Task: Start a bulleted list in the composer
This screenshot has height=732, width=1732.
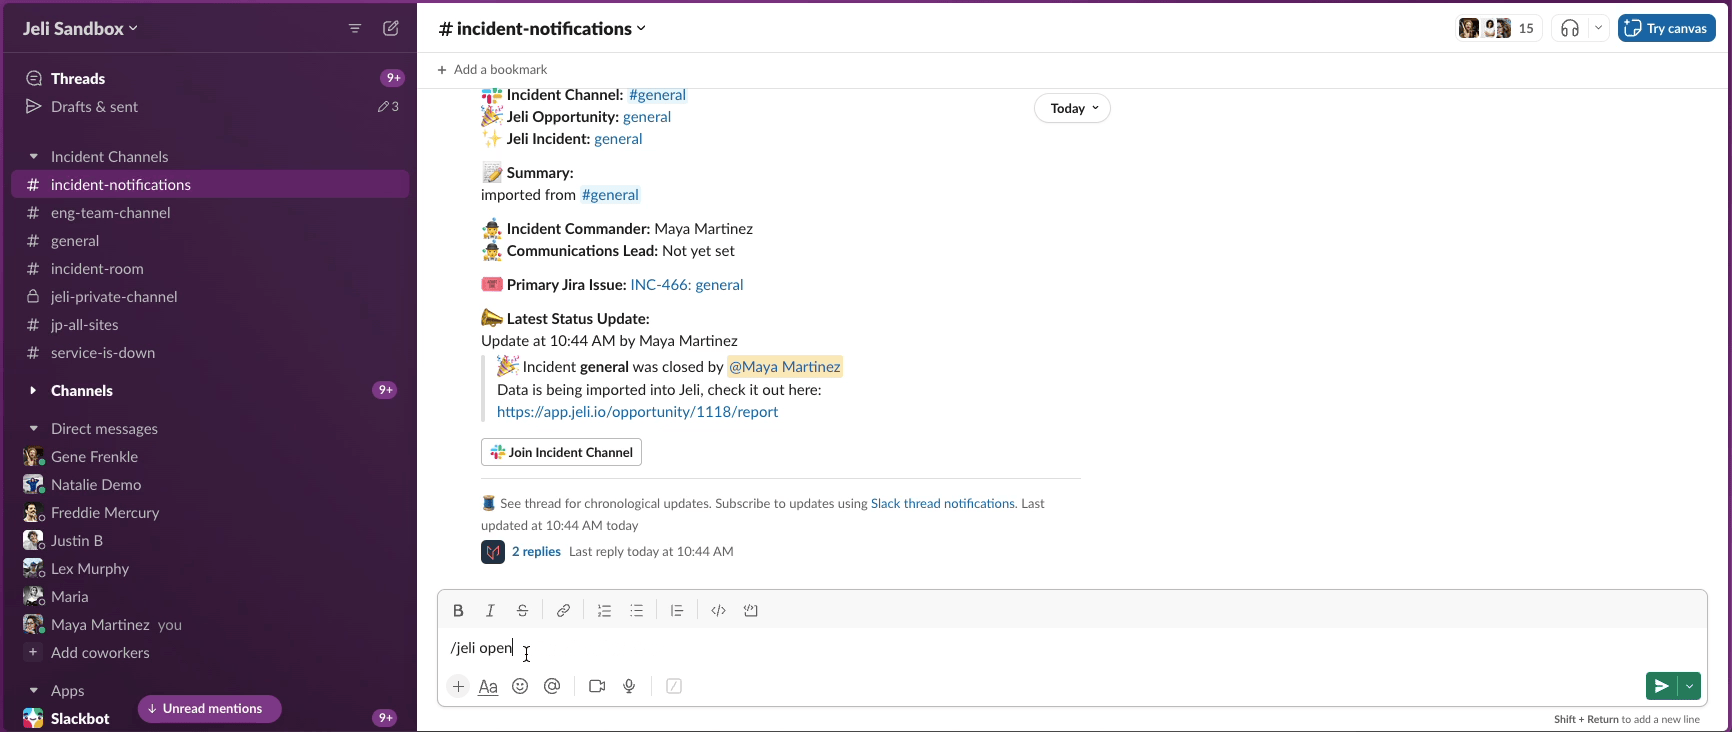Action: tap(636, 610)
